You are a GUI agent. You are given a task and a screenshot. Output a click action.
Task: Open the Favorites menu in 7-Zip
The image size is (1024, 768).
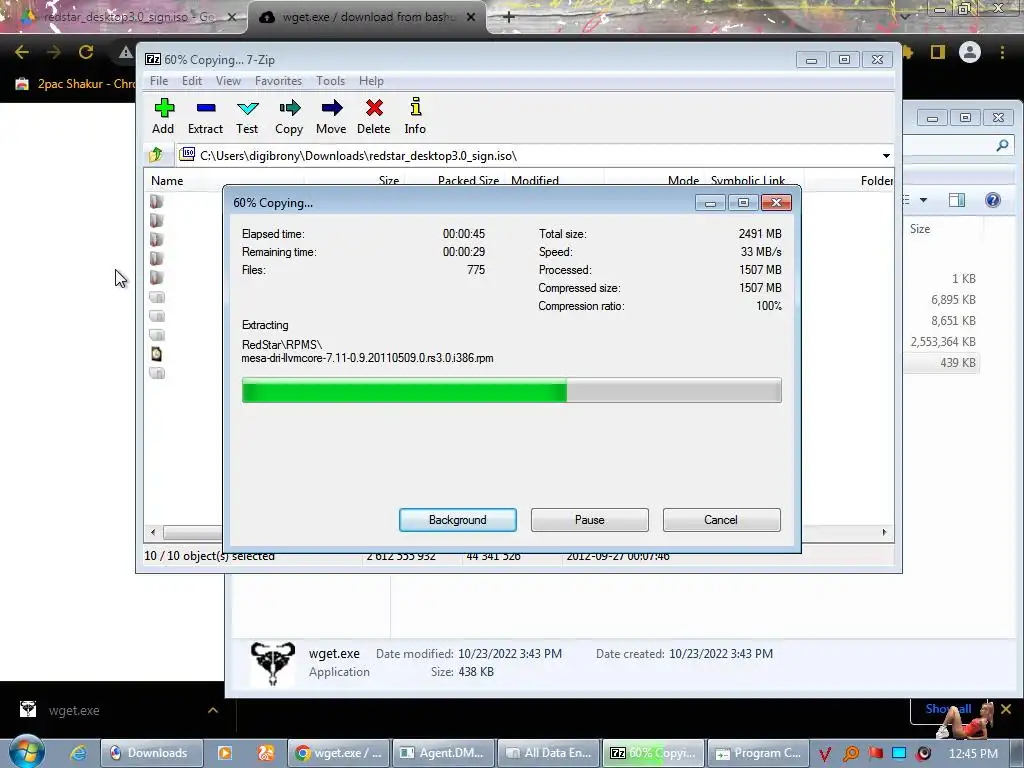tap(278, 81)
